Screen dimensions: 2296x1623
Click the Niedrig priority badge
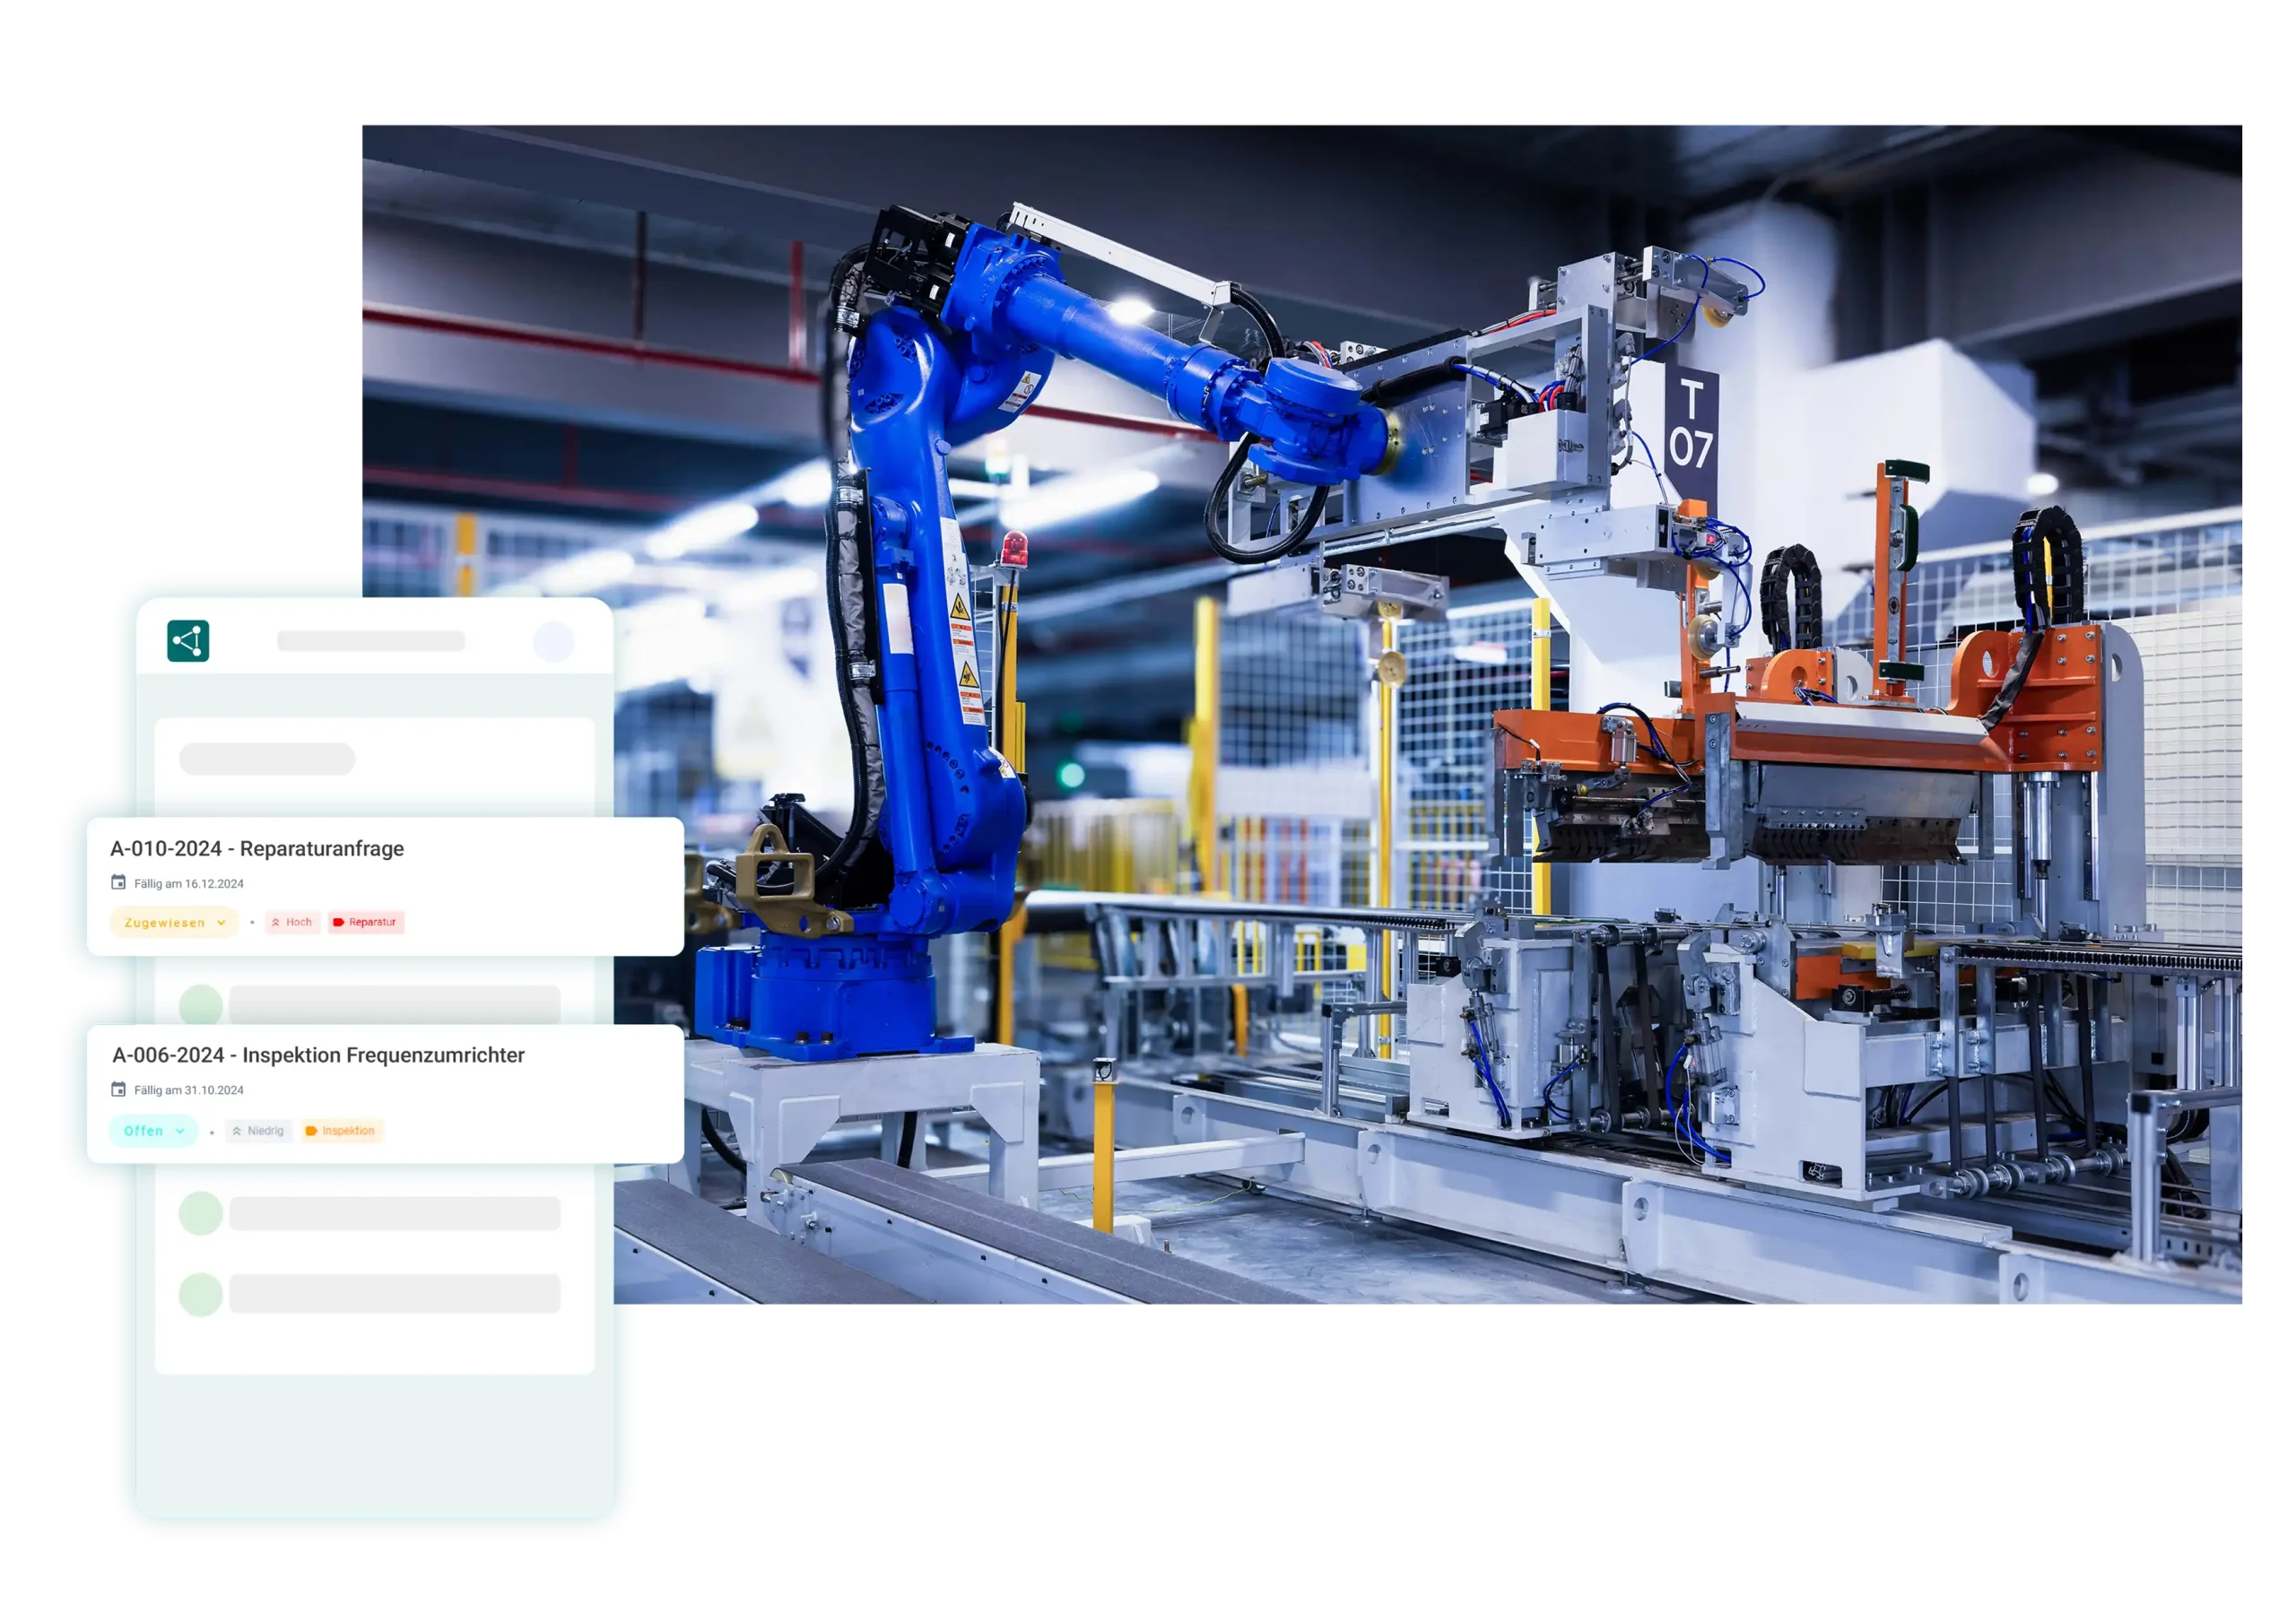click(x=258, y=1131)
